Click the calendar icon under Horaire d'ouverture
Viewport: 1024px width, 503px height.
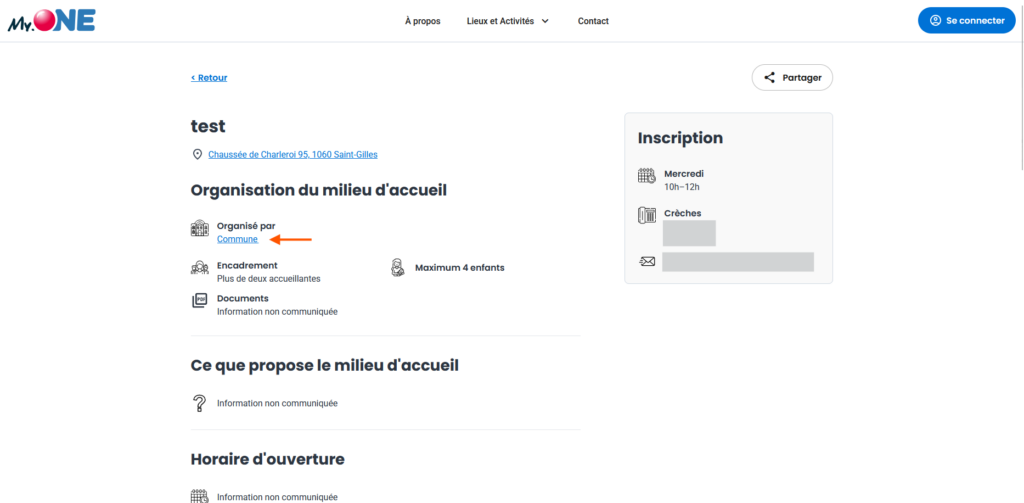(199, 496)
